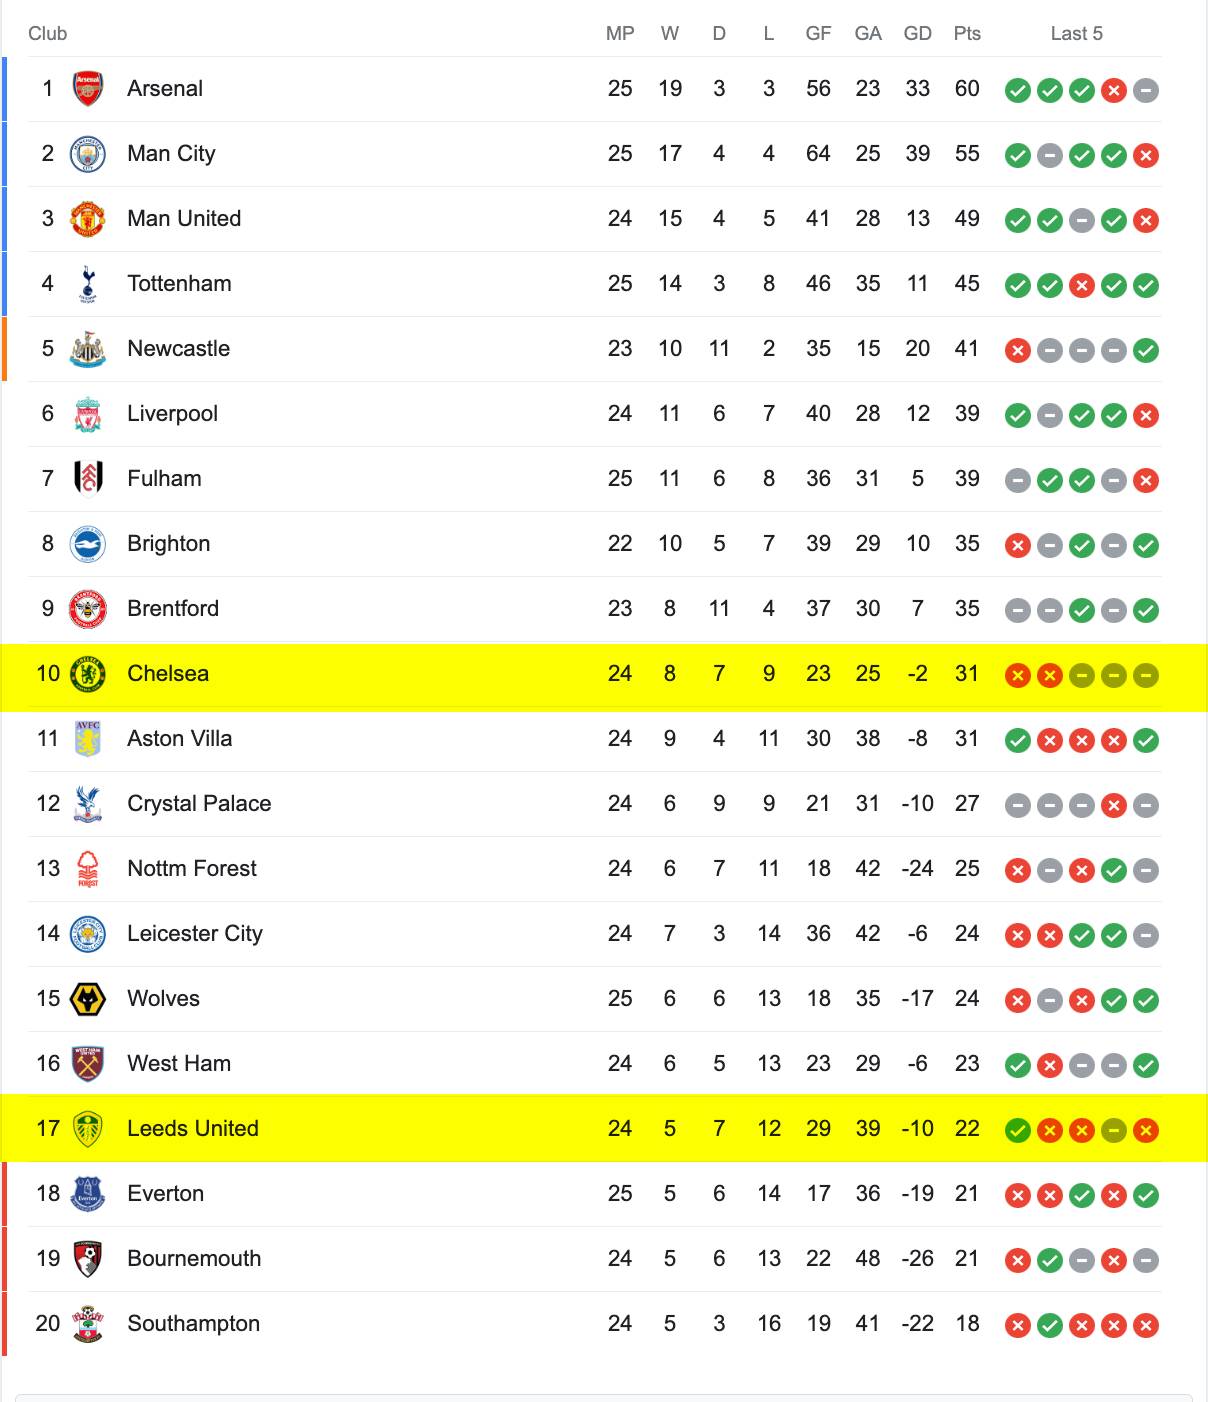This screenshot has height=1402, width=1208.
Task: Click the Wolves club logo
Action: [x=88, y=999]
